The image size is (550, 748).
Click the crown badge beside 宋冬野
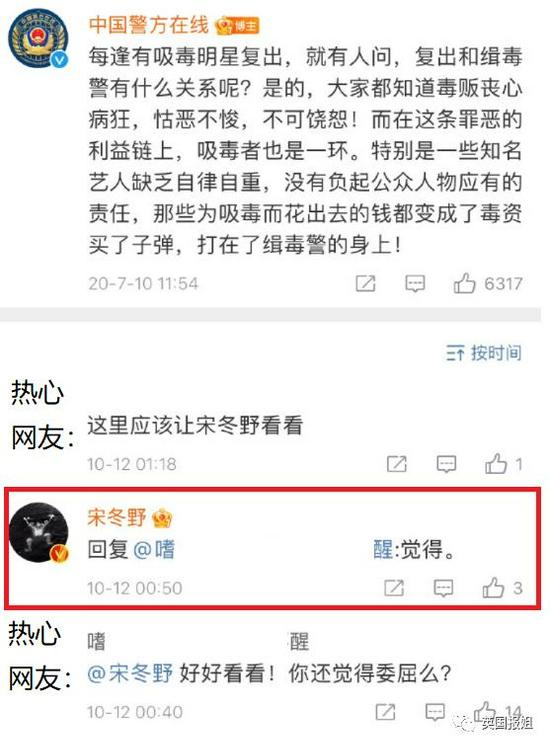pos(162,518)
